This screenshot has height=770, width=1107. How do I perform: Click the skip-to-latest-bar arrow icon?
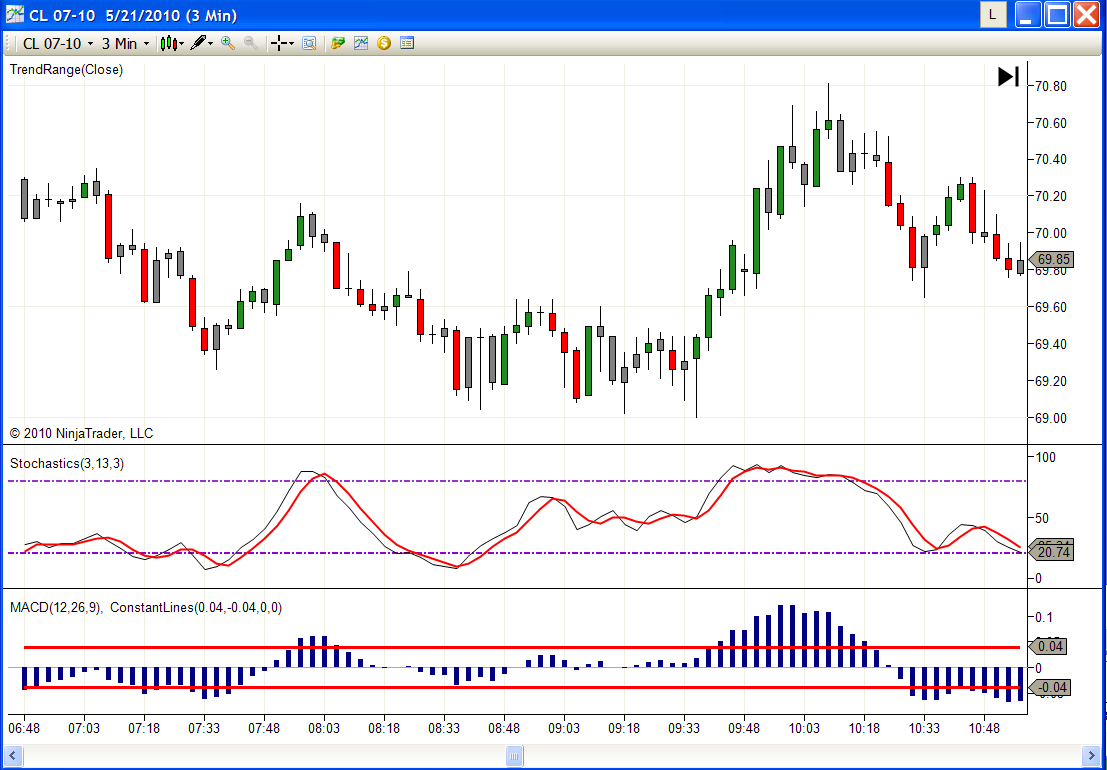(x=1008, y=76)
